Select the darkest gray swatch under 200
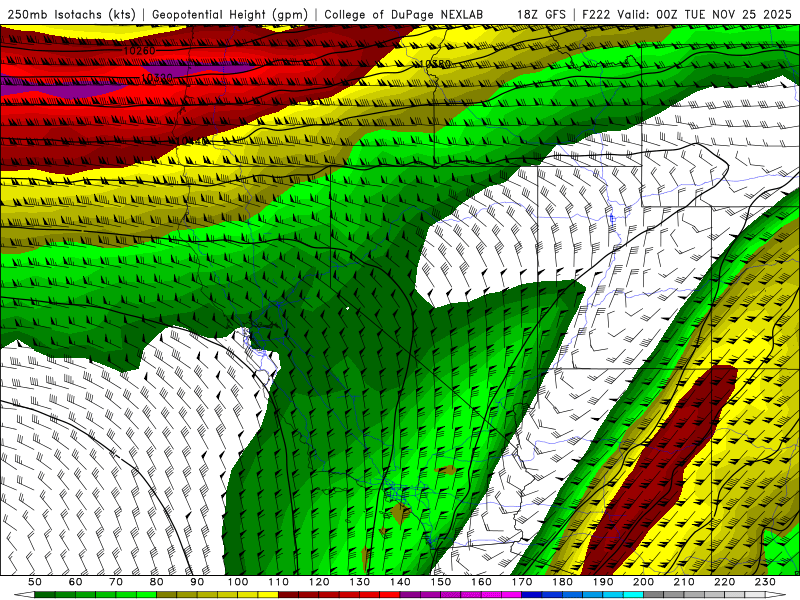Screen dimensions: 800x600 654,595
